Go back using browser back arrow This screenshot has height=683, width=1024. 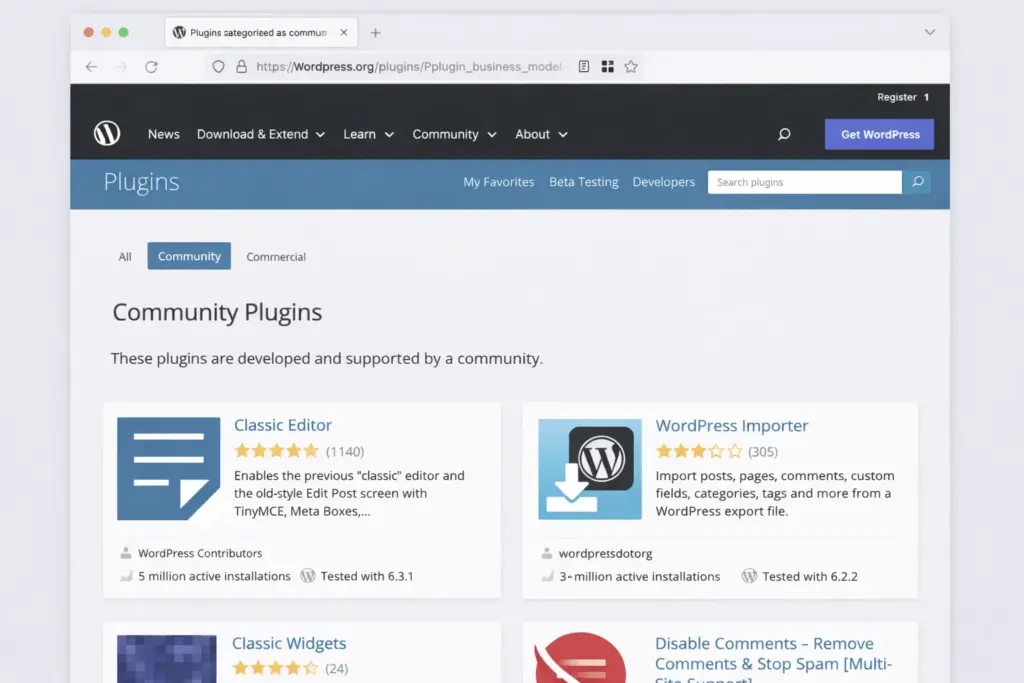pyautogui.click(x=92, y=67)
